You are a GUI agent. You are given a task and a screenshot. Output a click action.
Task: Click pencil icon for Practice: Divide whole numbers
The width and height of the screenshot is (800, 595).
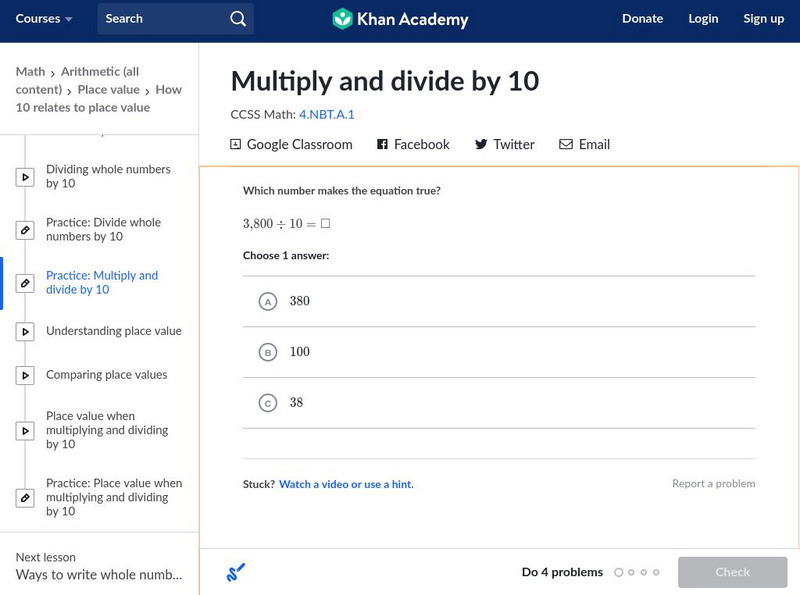tap(25, 230)
